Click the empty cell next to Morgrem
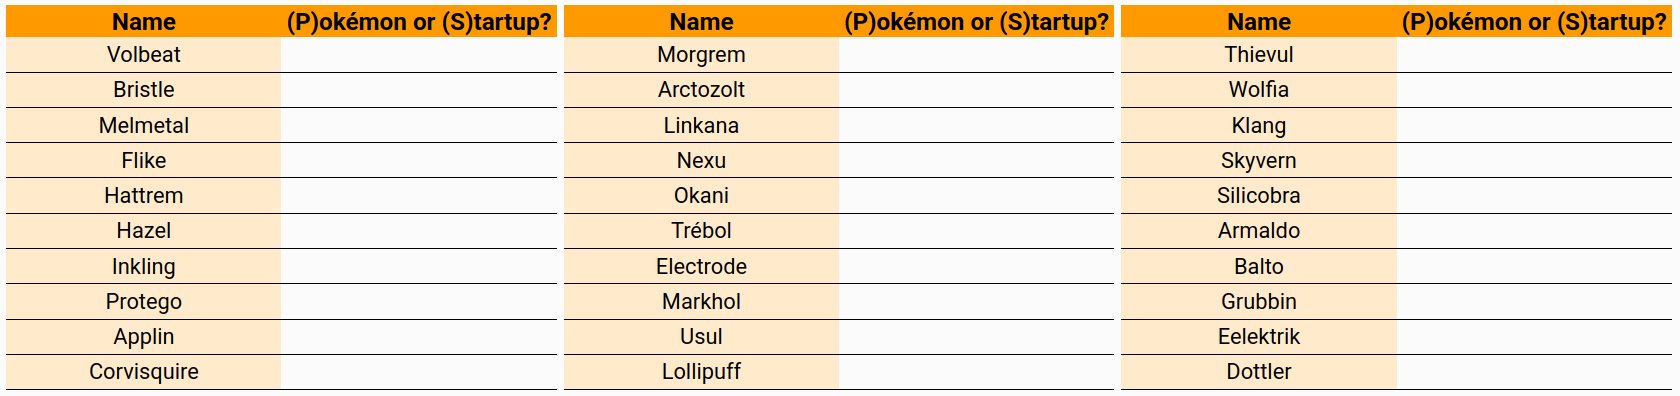 (x=976, y=55)
